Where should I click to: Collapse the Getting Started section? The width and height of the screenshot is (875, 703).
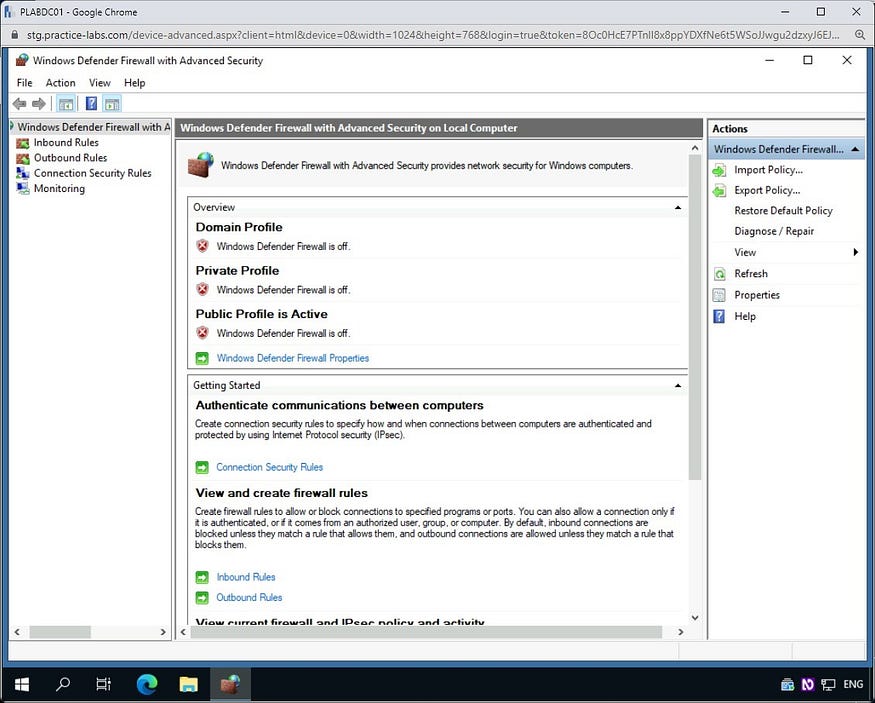tap(678, 386)
